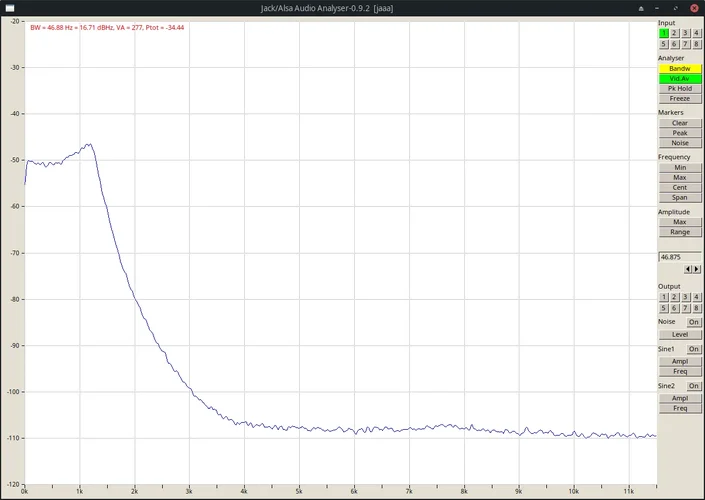
Task: Select Input channel 3
Action: [x=685, y=33]
